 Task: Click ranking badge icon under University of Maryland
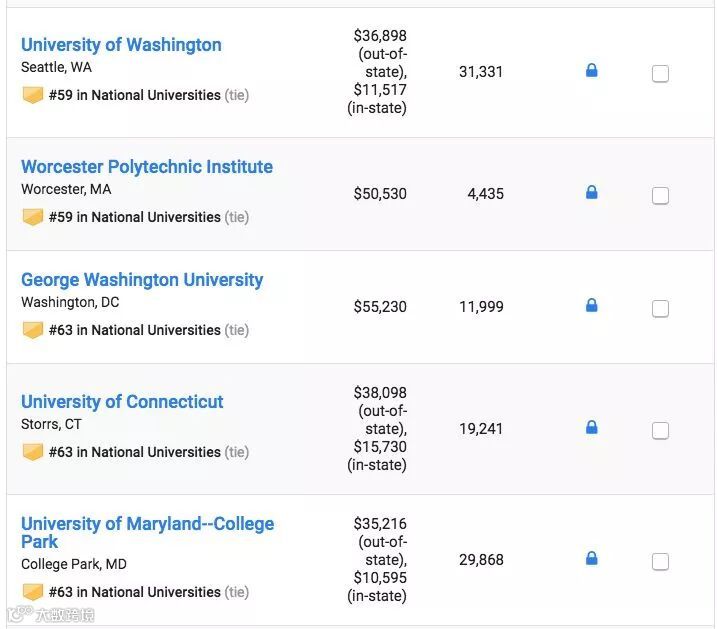[33, 592]
